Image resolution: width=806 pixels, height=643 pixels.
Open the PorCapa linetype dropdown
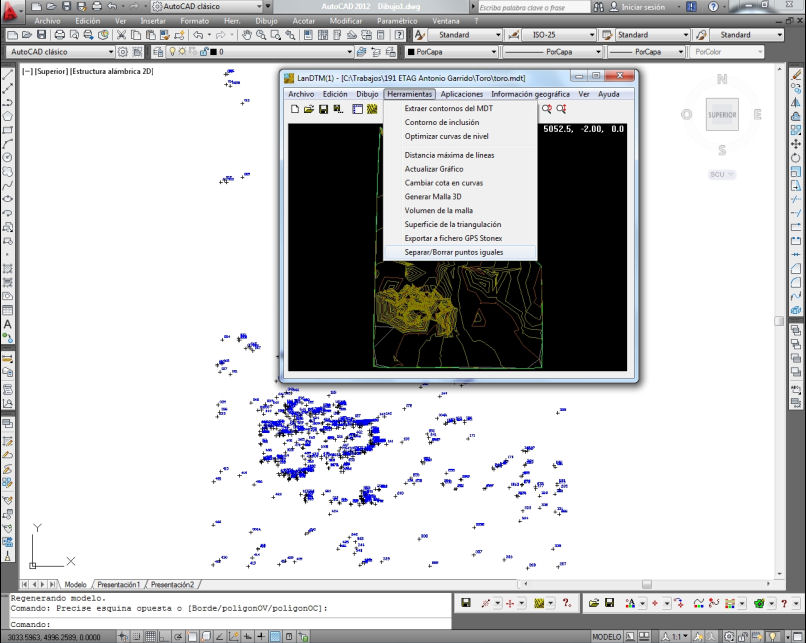click(552, 52)
